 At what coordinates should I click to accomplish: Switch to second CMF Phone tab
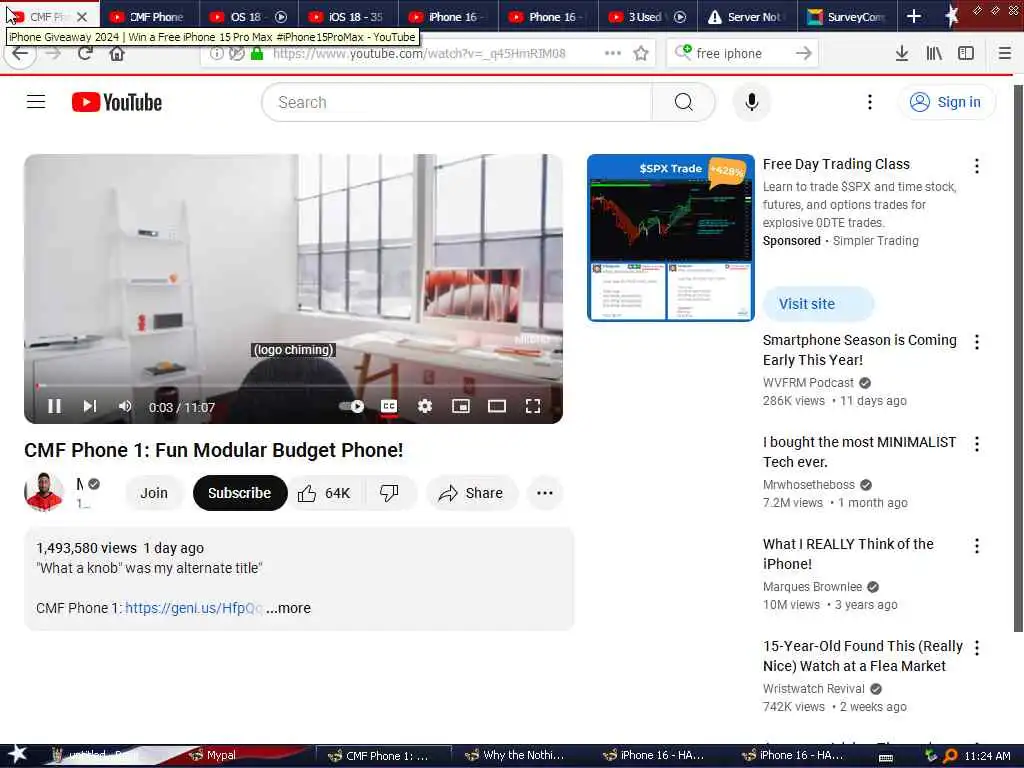click(x=149, y=17)
